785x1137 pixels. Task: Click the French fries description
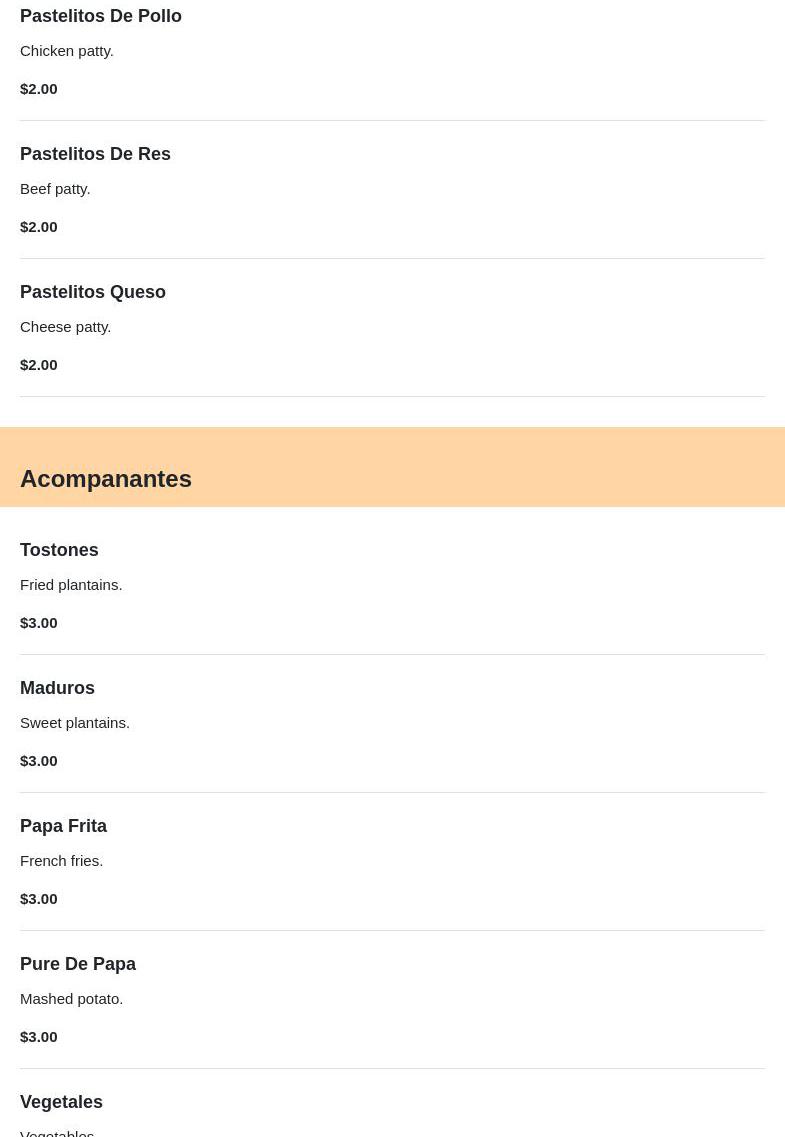point(61,861)
